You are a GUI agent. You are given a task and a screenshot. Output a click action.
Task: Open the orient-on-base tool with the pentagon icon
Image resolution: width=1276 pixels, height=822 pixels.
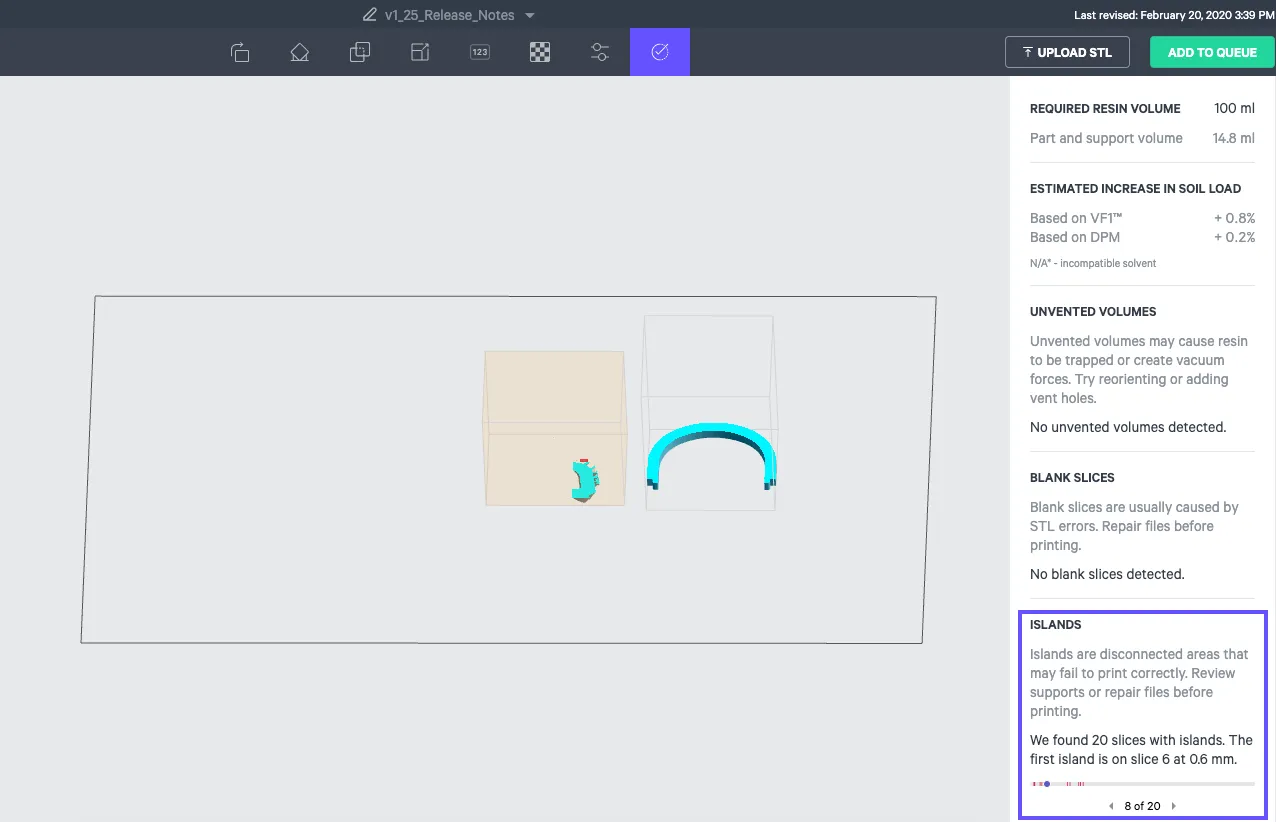tap(300, 52)
